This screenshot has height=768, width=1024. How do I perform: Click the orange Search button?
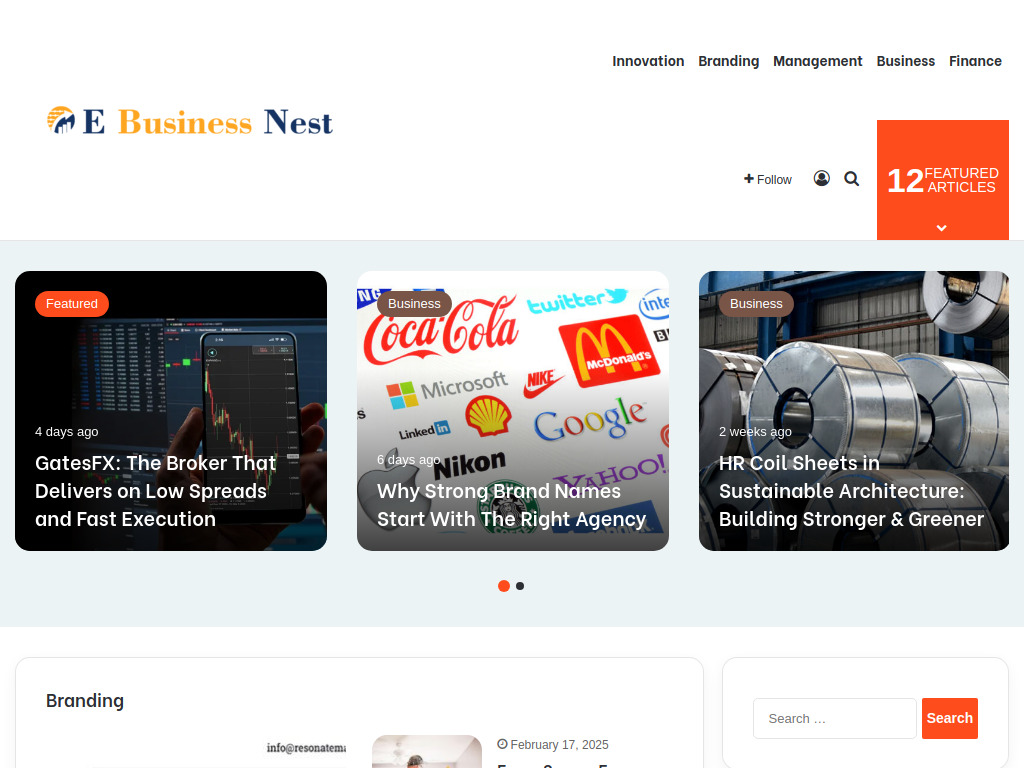pyautogui.click(x=950, y=718)
